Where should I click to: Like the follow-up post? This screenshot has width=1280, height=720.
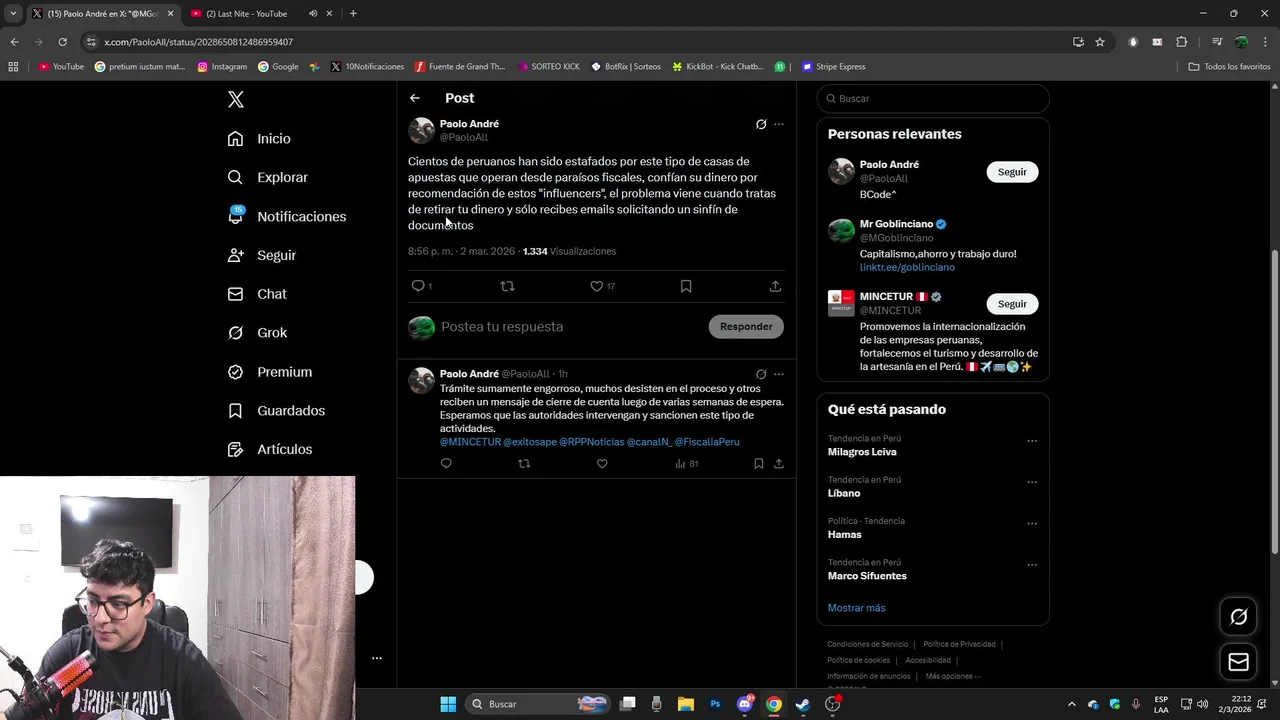pos(602,463)
